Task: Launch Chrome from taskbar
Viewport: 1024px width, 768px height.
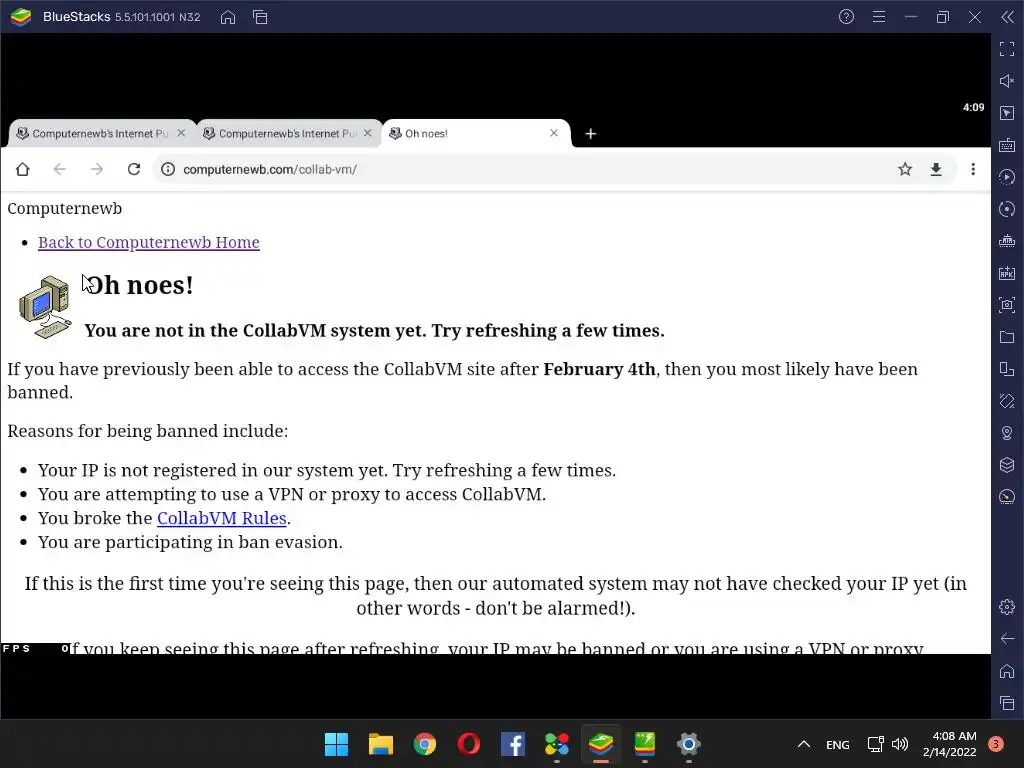Action: point(424,744)
